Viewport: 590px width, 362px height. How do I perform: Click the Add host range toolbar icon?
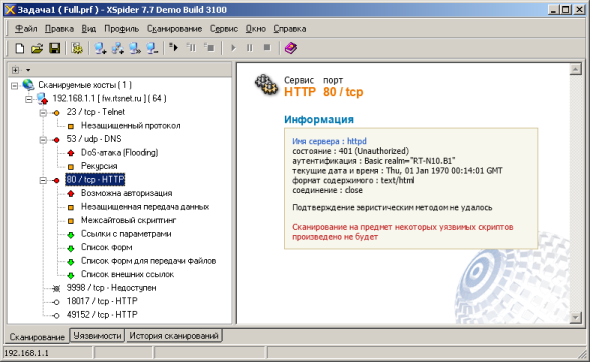tap(118, 48)
